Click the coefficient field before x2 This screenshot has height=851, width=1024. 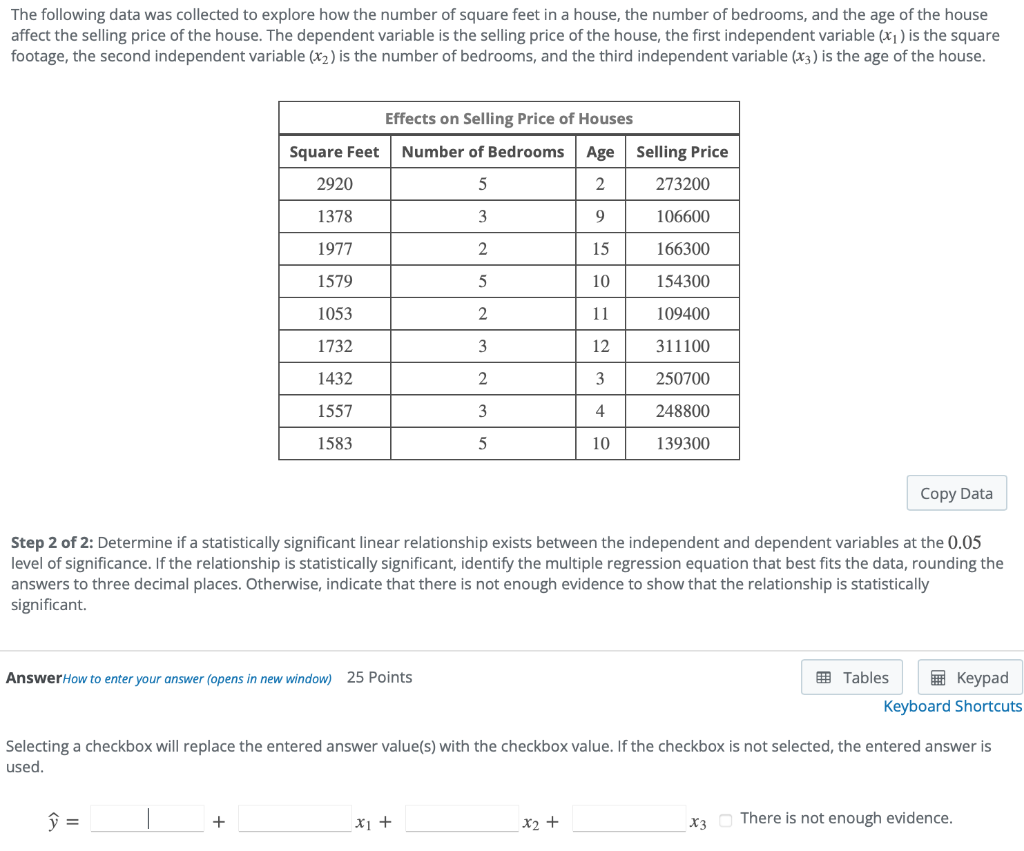(462, 819)
